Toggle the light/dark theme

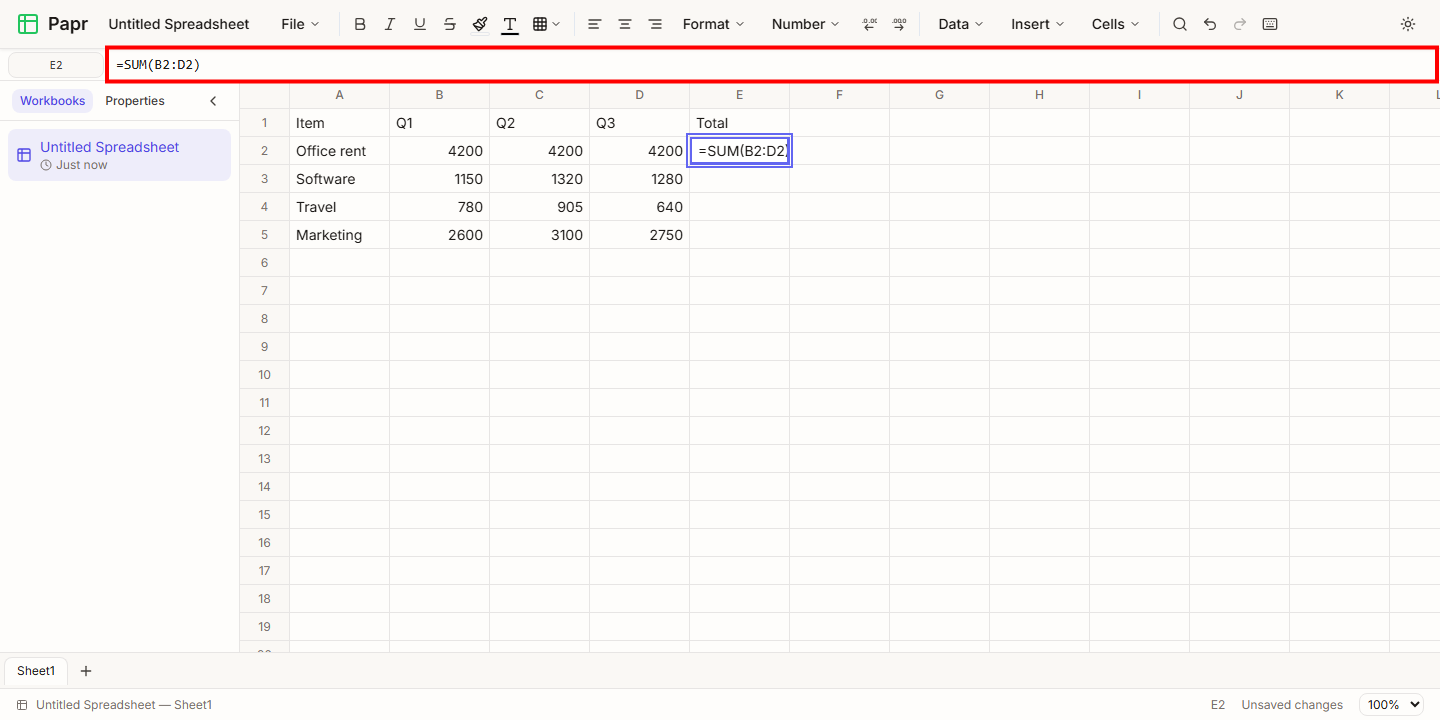click(x=1408, y=24)
